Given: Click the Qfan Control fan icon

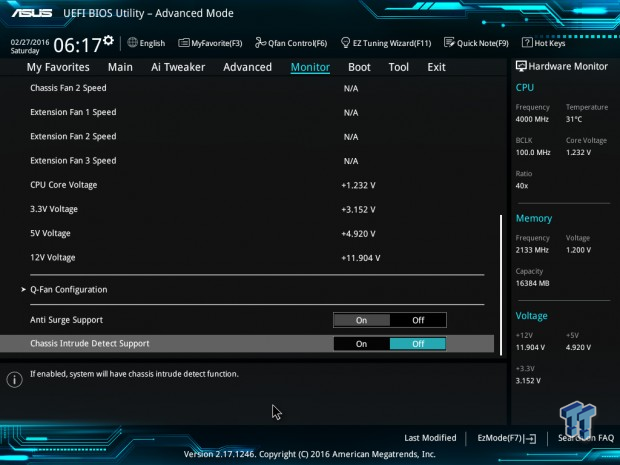Looking at the screenshot, I should point(260,43).
